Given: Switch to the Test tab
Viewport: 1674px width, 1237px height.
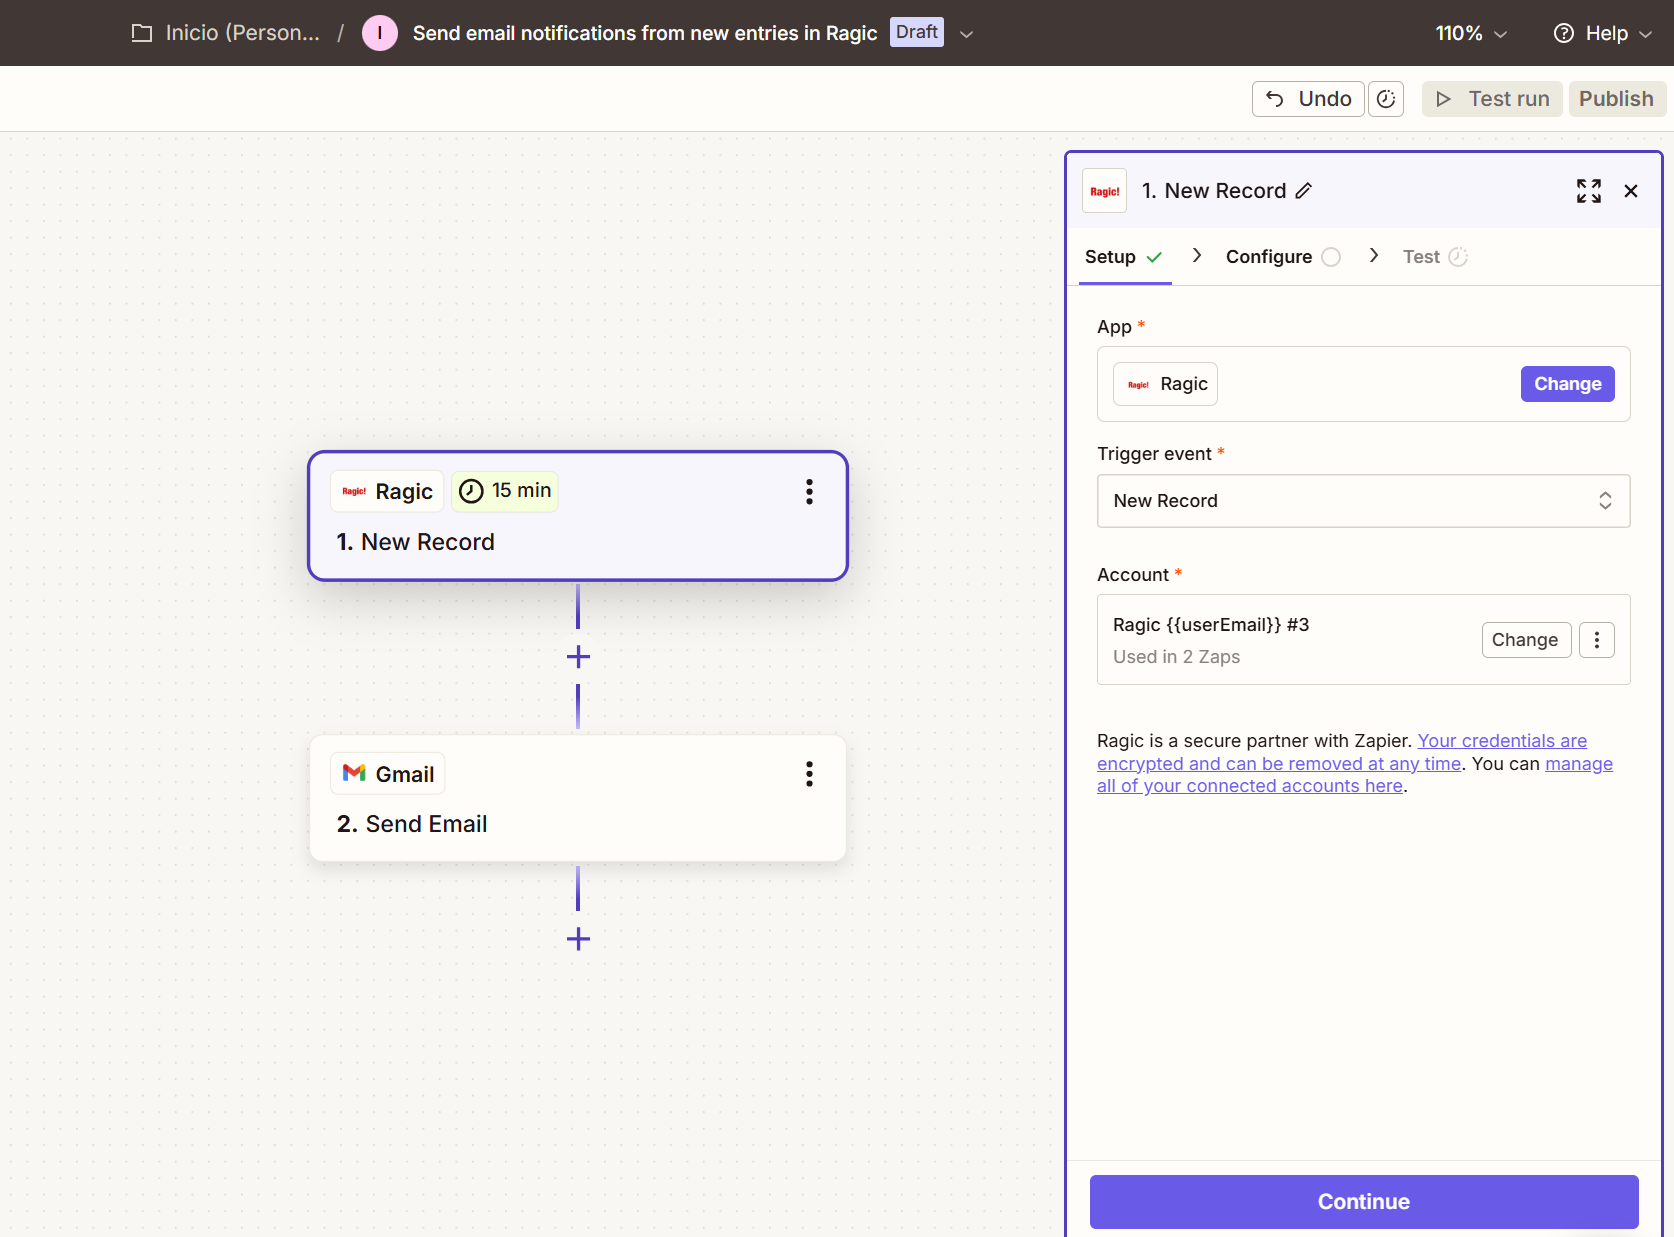Looking at the screenshot, I should (x=1435, y=257).
